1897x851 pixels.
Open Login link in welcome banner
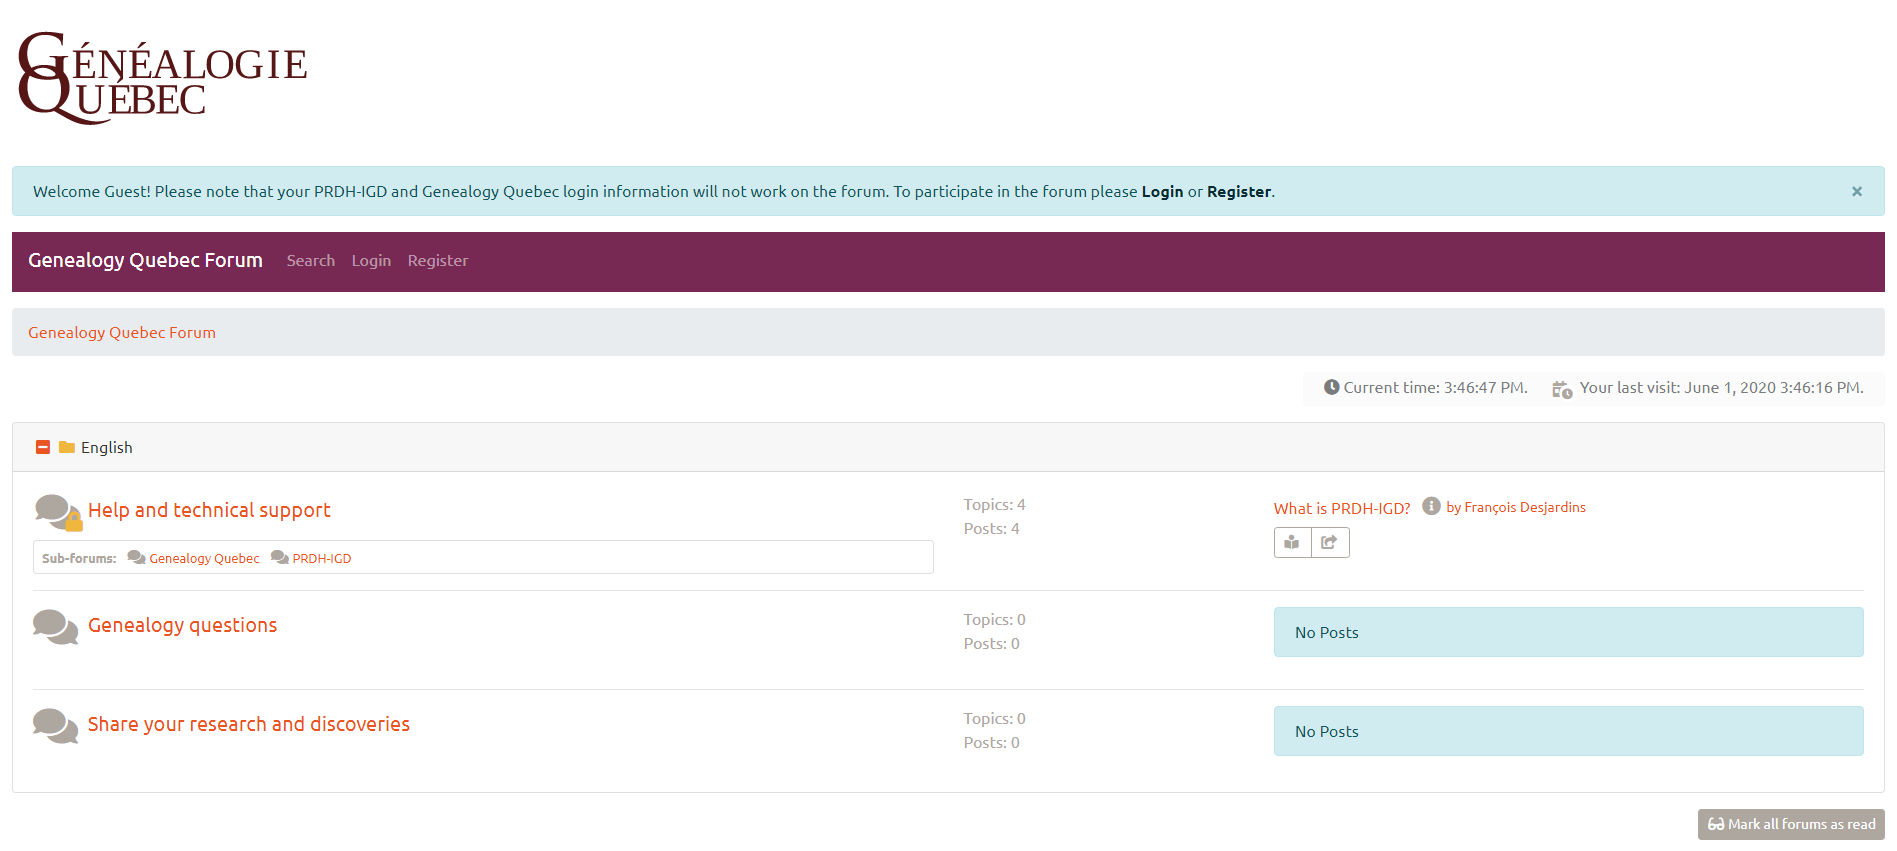[1162, 192]
